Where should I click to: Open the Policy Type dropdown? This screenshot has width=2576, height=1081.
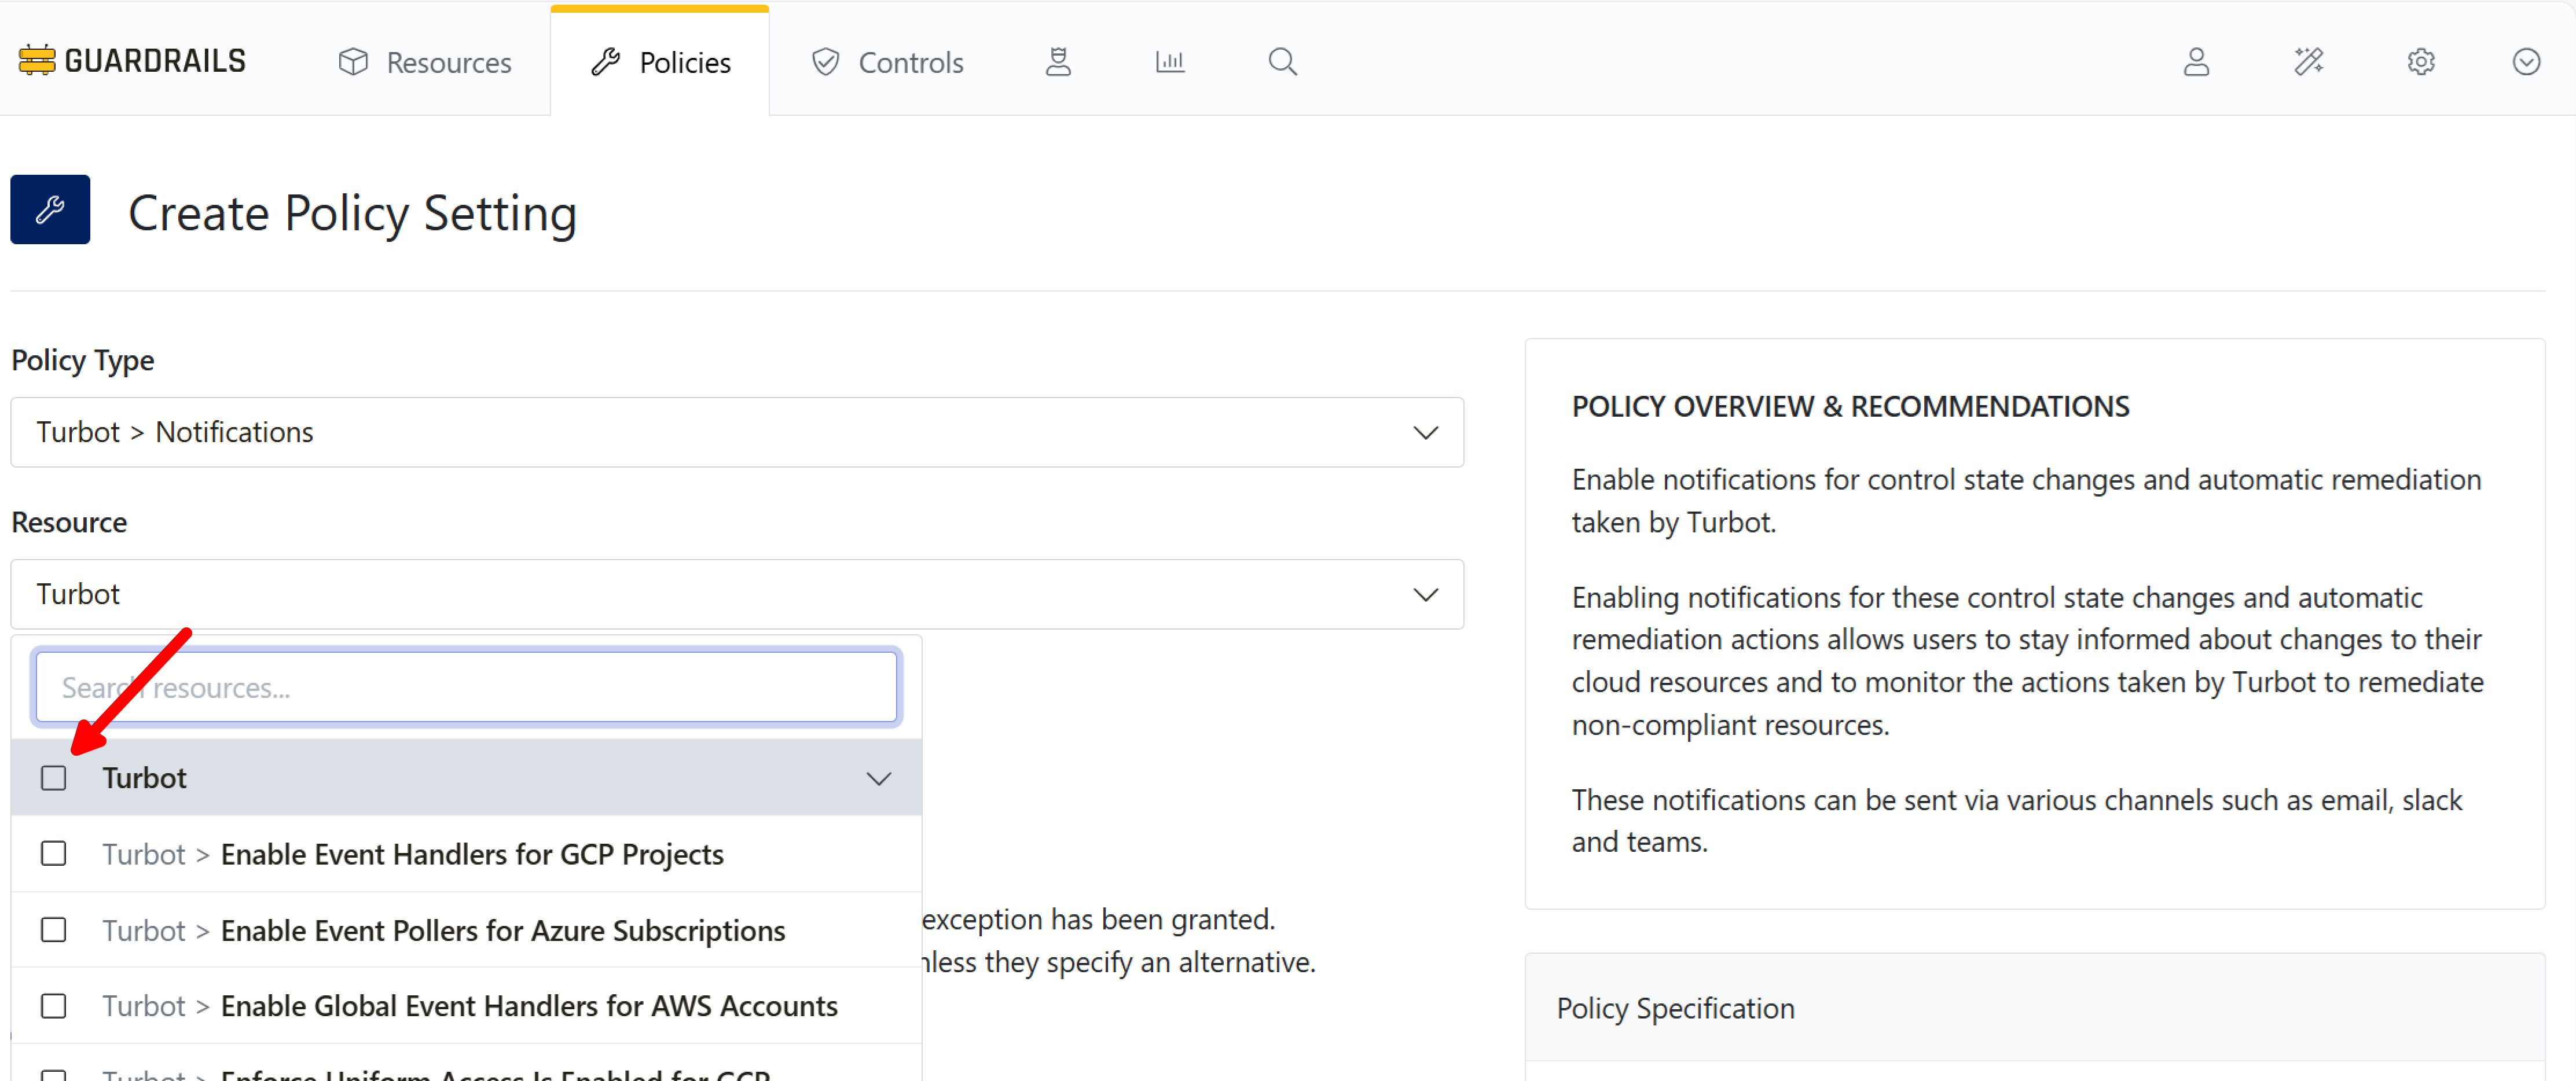[736, 432]
